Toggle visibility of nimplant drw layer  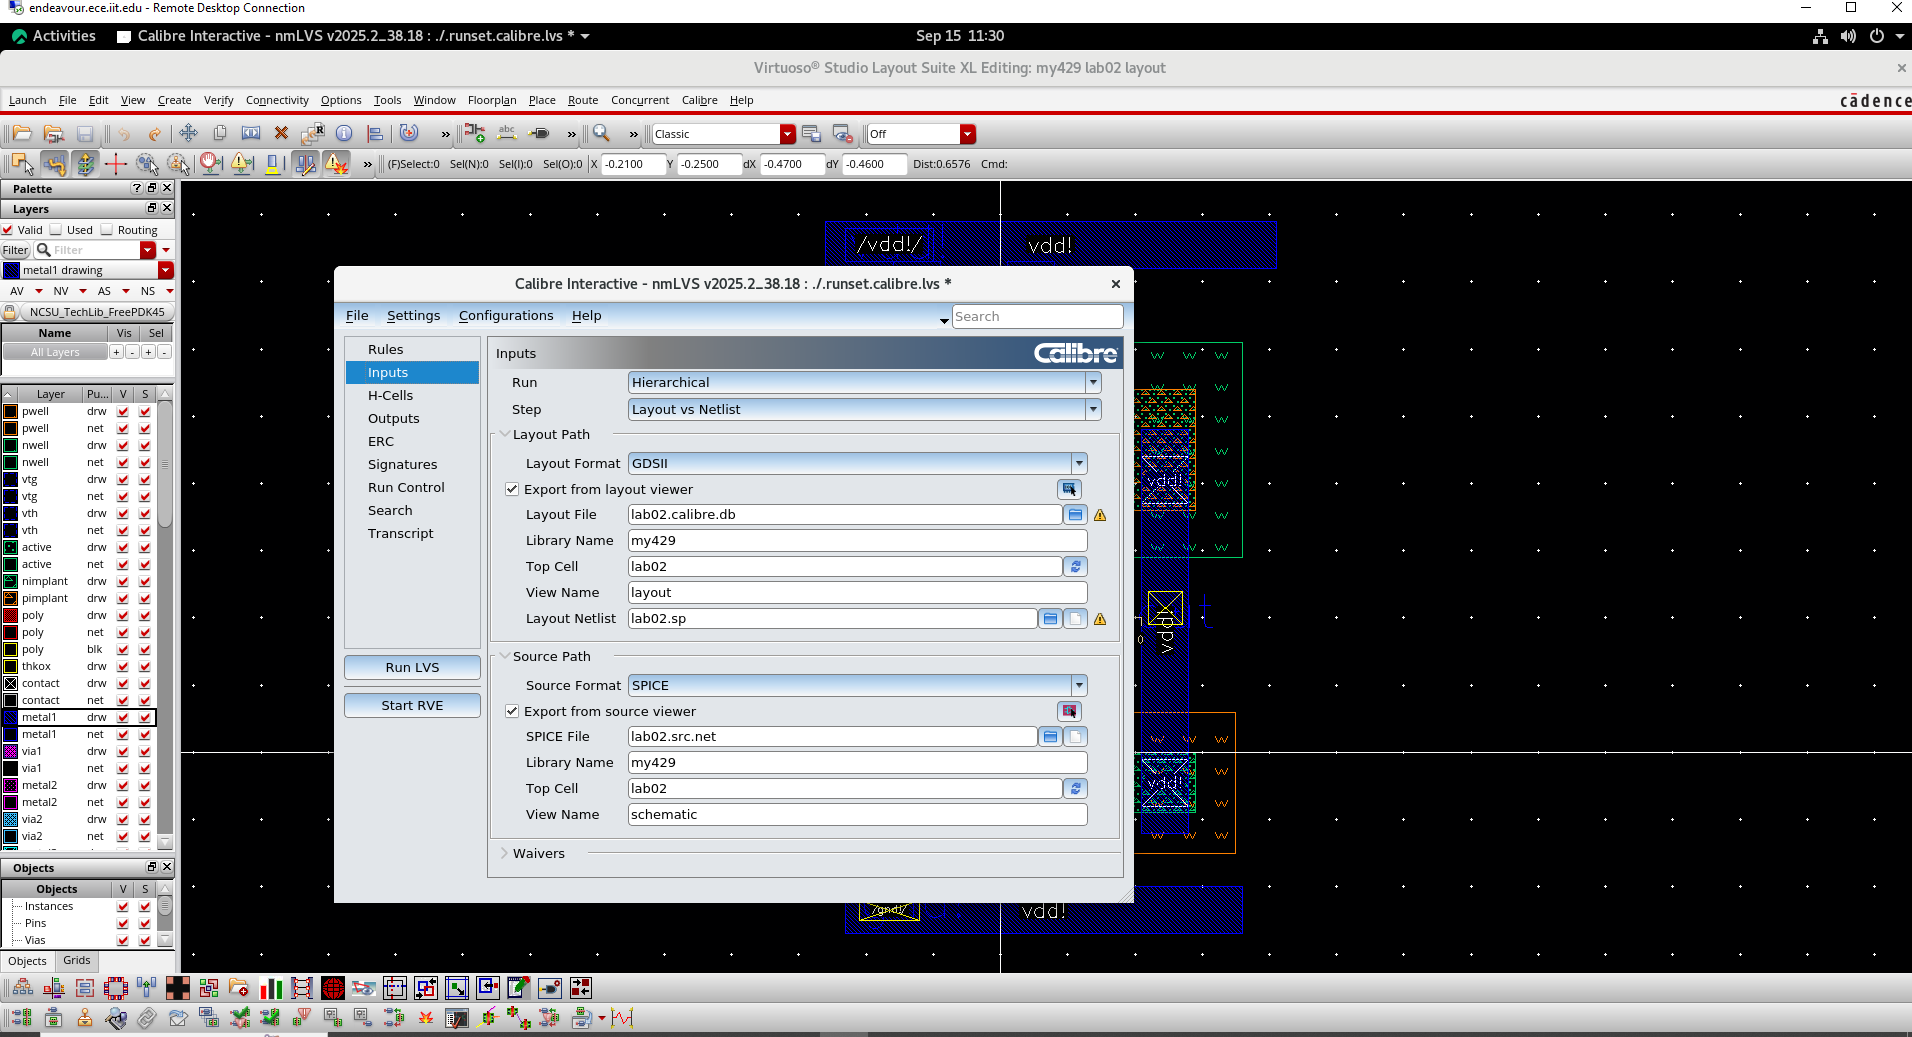pyautogui.click(x=123, y=582)
